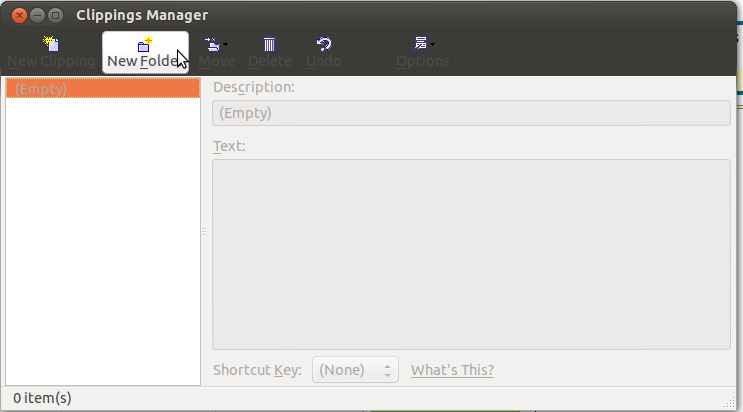Select the (Empty) item in the clippings list
743x412 pixels.
coord(102,88)
